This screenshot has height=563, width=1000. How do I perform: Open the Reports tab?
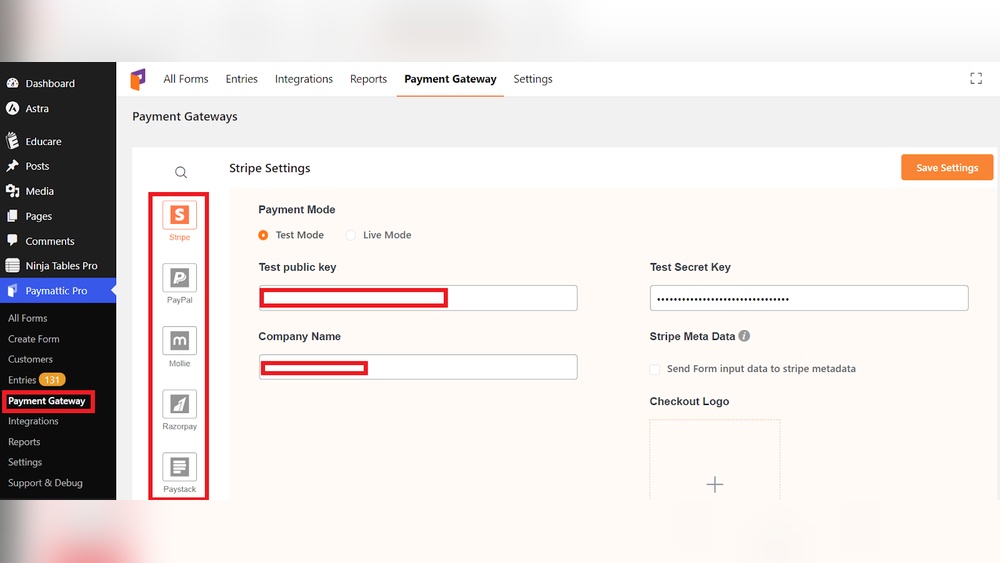tap(369, 79)
